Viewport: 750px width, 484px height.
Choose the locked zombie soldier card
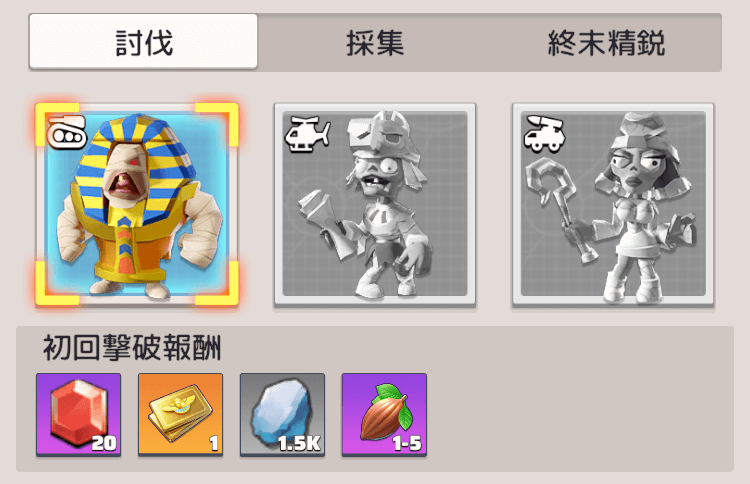click(x=375, y=205)
